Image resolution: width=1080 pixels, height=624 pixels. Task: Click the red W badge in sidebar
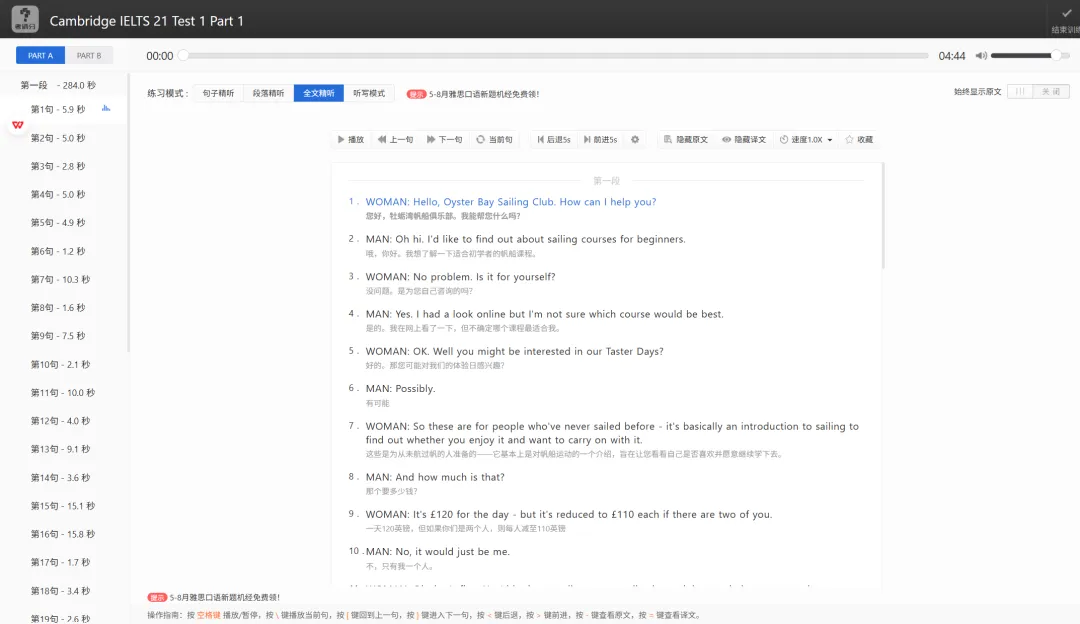(x=17, y=125)
